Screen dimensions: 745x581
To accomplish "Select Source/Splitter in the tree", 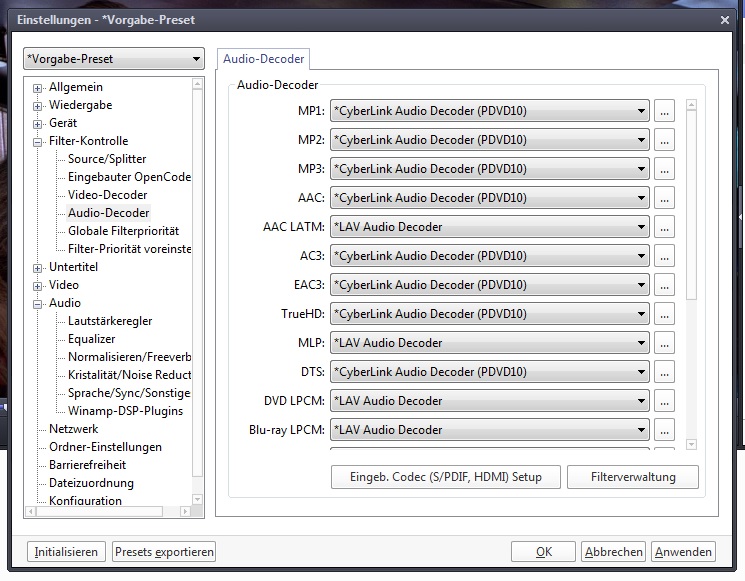I will (107, 159).
